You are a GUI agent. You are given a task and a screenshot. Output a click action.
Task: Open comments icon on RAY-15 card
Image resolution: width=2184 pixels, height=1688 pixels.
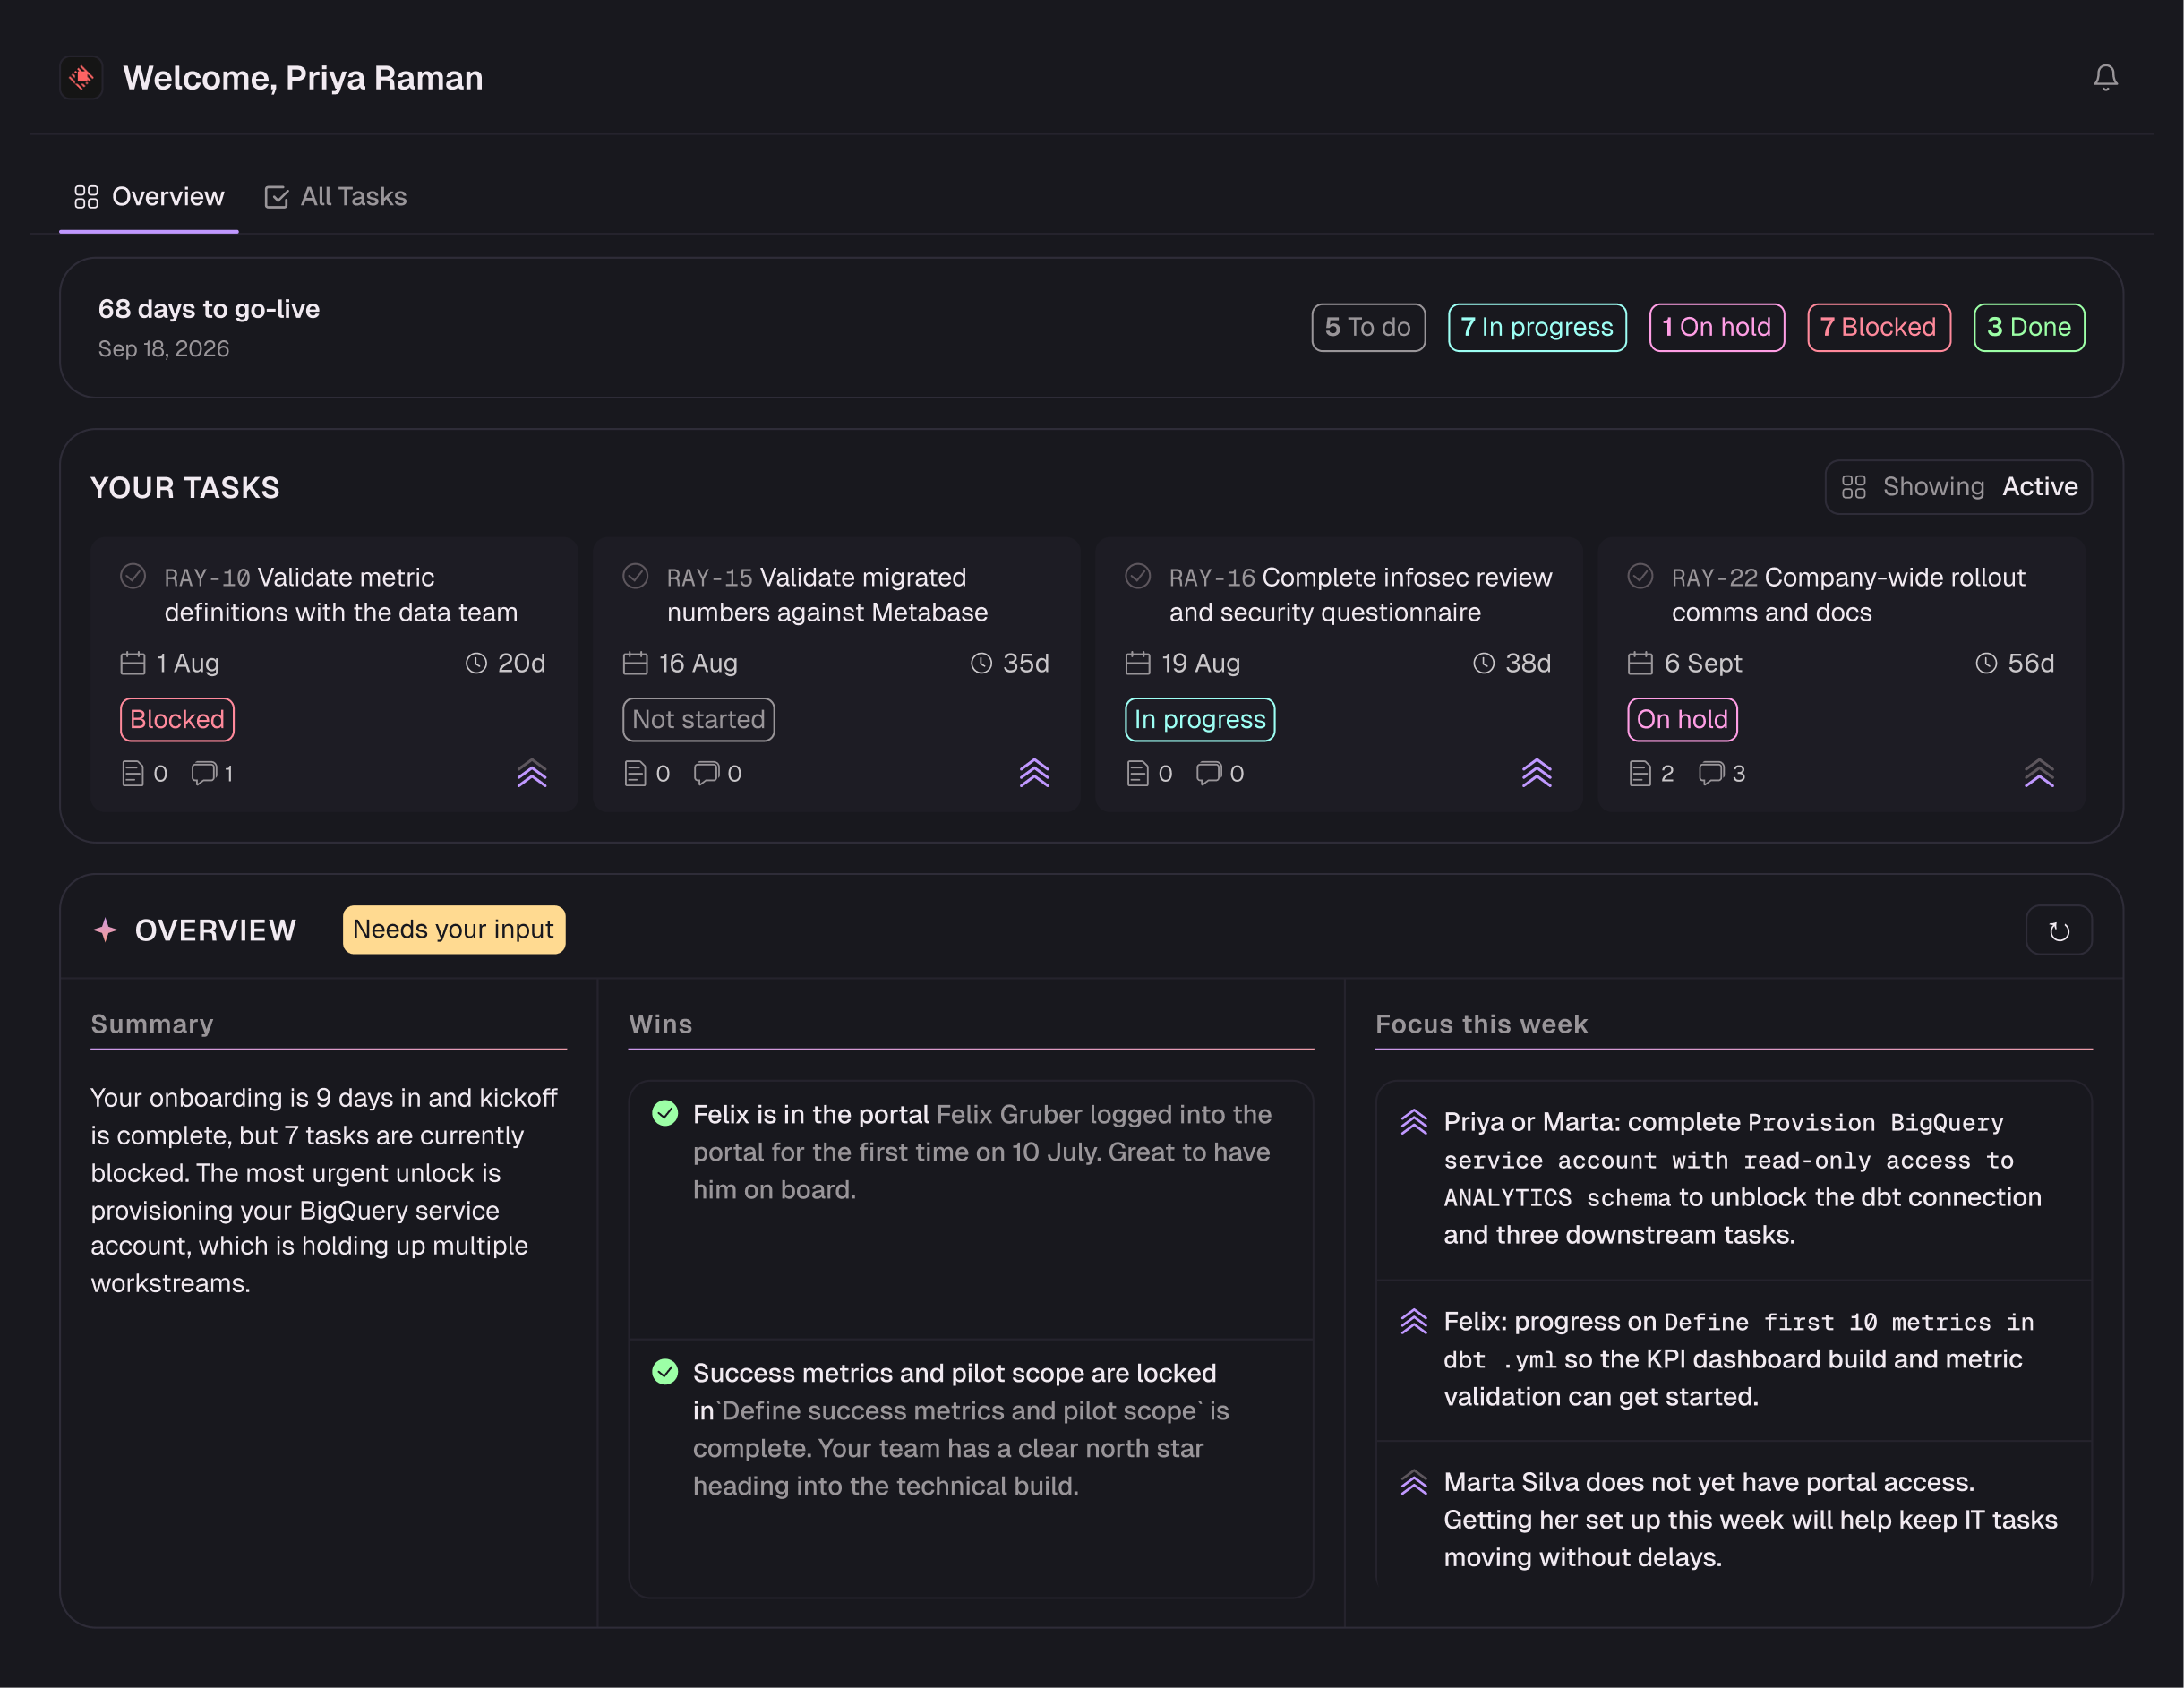(x=706, y=773)
